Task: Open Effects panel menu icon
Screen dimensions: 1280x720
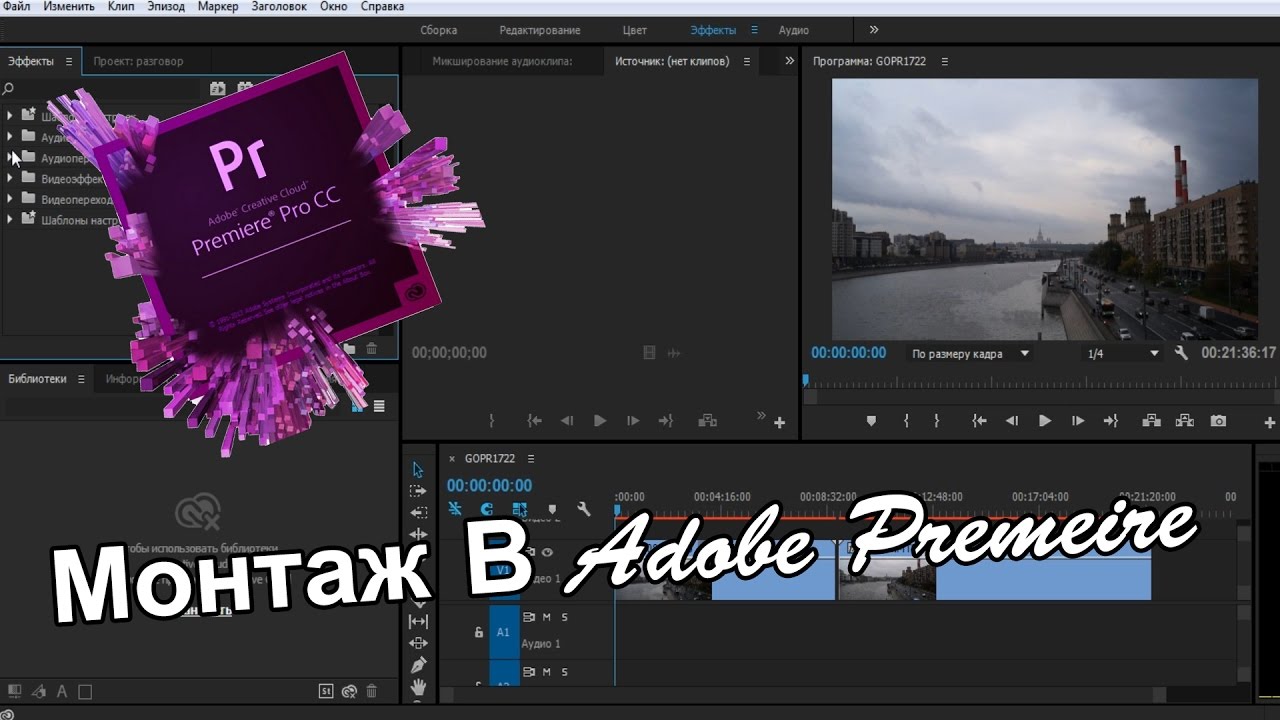Action: point(69,61)
